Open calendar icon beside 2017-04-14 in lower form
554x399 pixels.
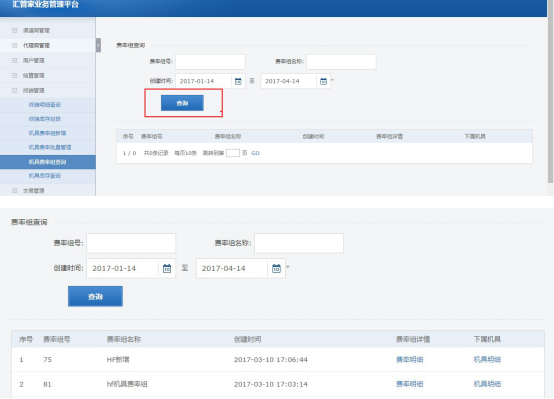[276, 269]
